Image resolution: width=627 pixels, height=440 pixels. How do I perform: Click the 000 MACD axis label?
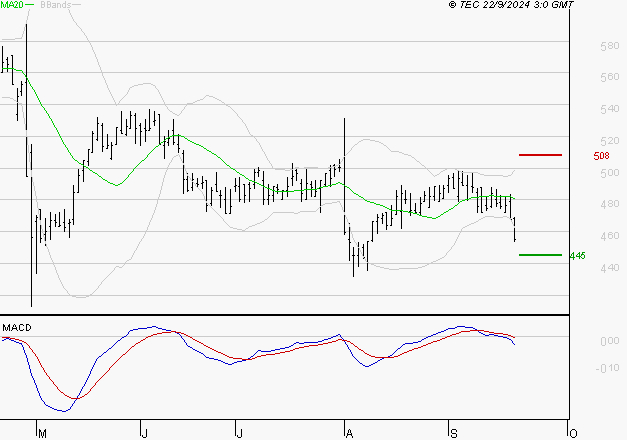(609, 341)
